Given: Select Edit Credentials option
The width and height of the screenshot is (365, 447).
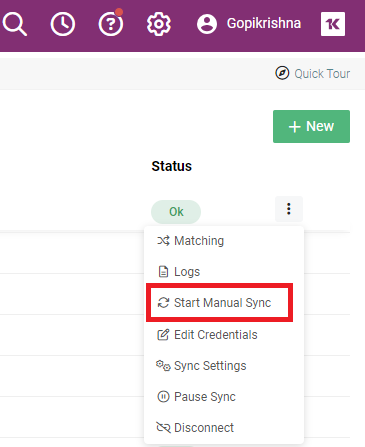Looking at the screenshot, I should click(224, 335).
